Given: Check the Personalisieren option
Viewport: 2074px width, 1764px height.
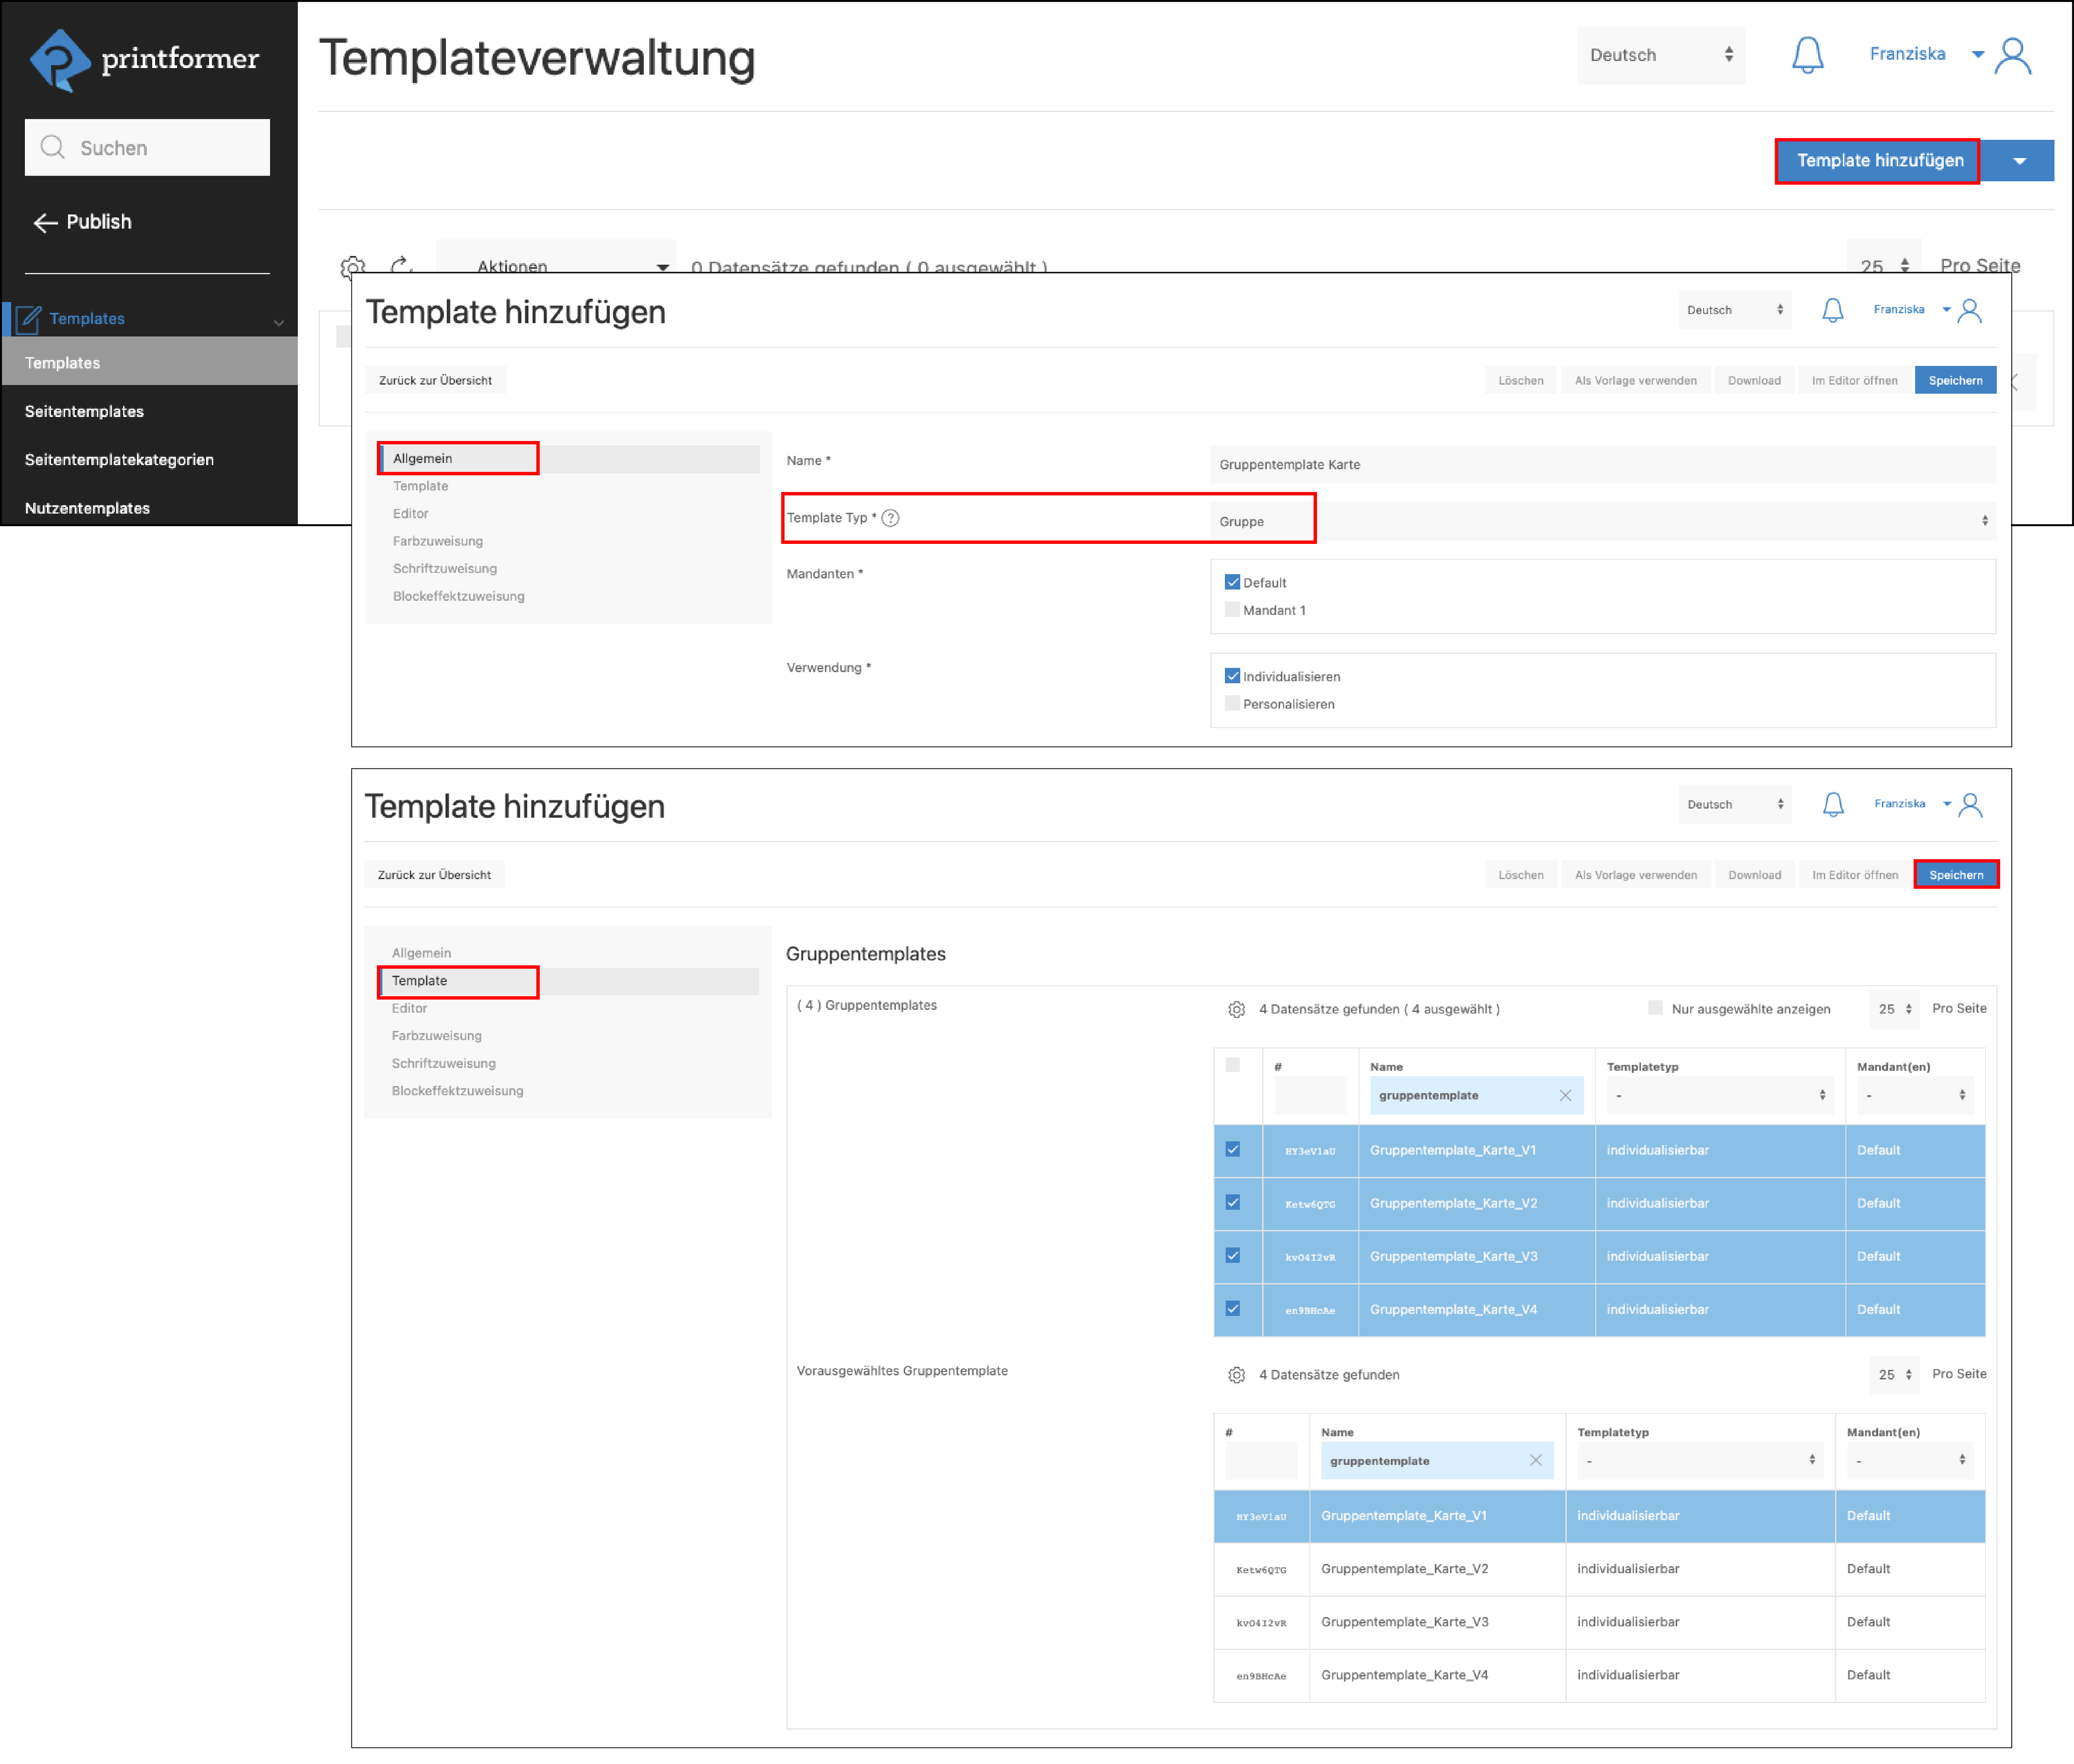Looking at the screenshot, I should pyautogui.click(x=1232, y=704).
